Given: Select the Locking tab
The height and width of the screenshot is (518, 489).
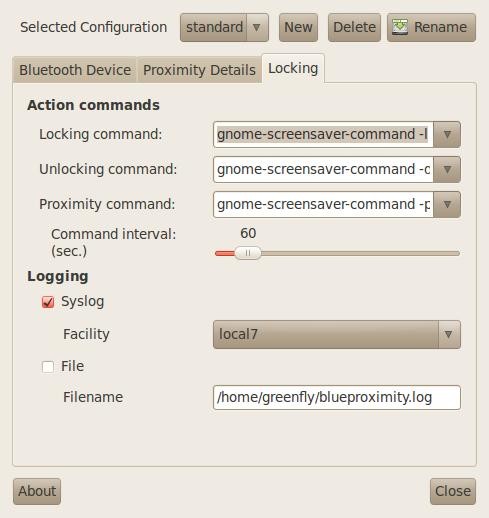Looking at the screenshot, I should 293,68.
